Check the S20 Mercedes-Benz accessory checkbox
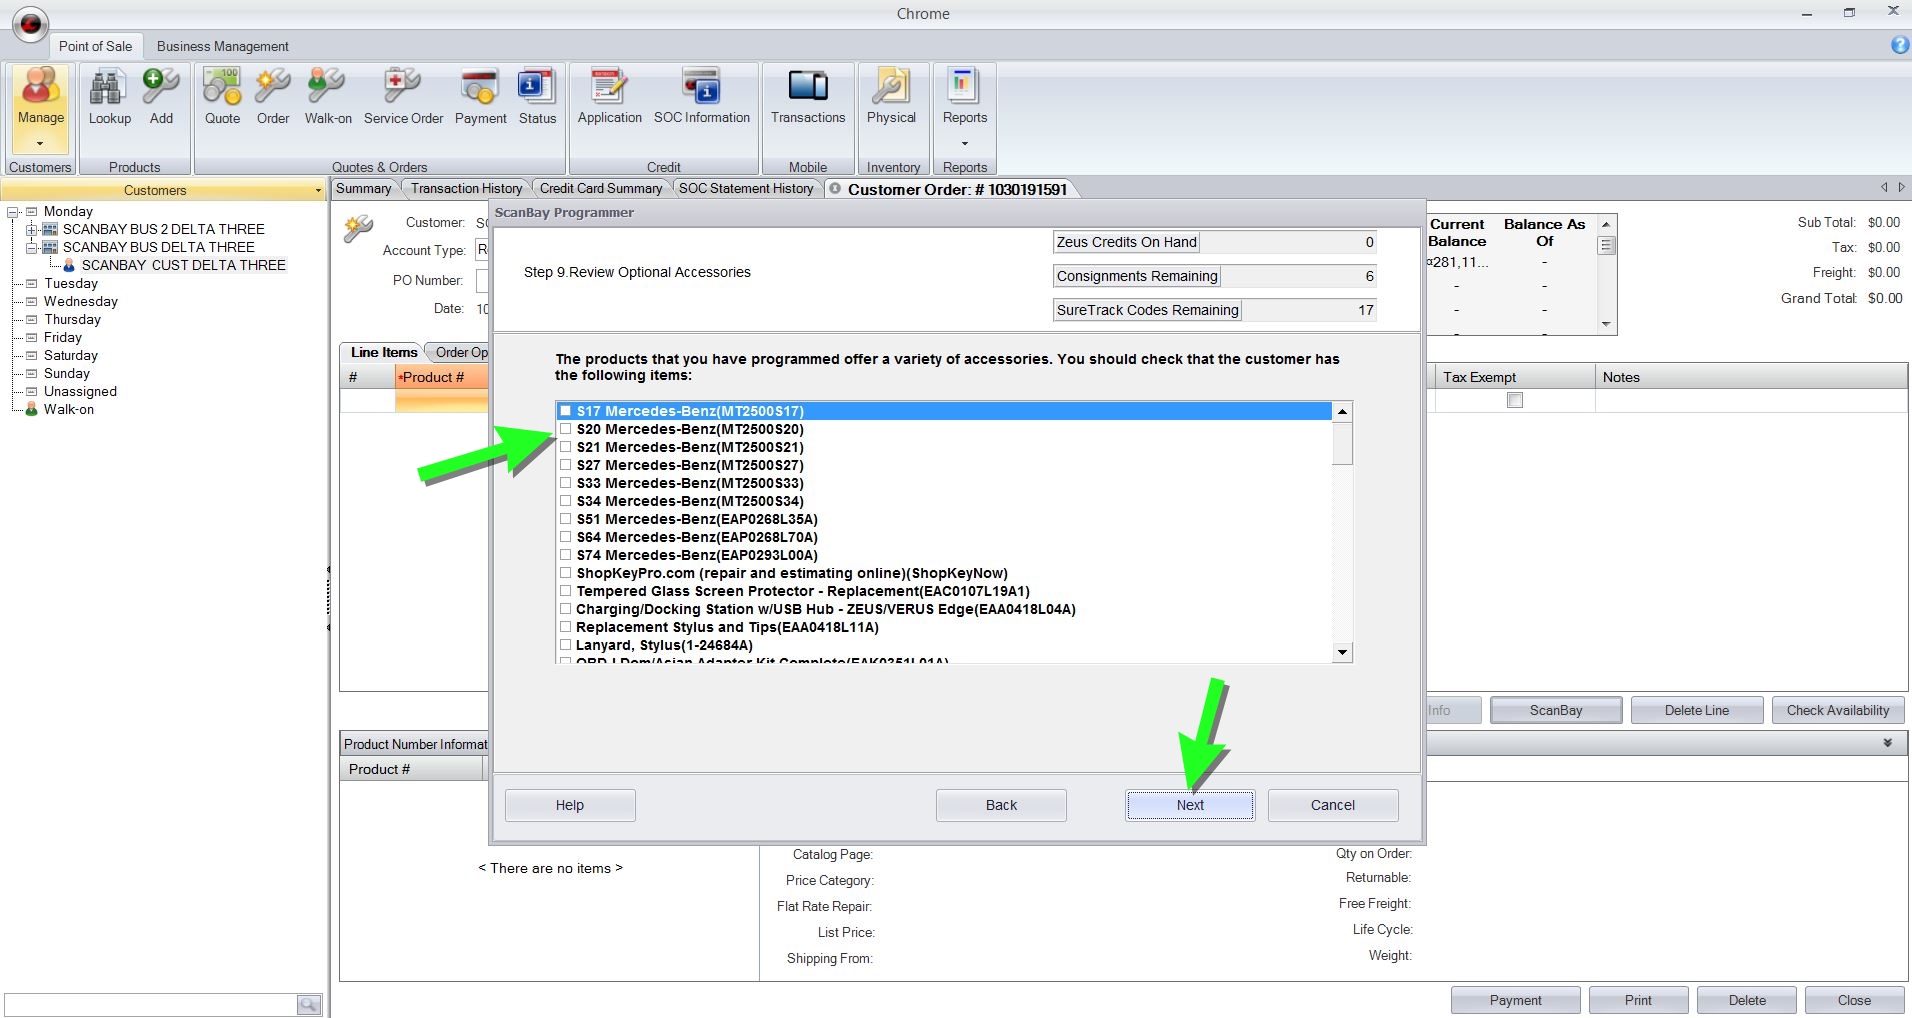Image resolution: width=1912 pixels, height=1018 pixels. (x=566, y=429)
